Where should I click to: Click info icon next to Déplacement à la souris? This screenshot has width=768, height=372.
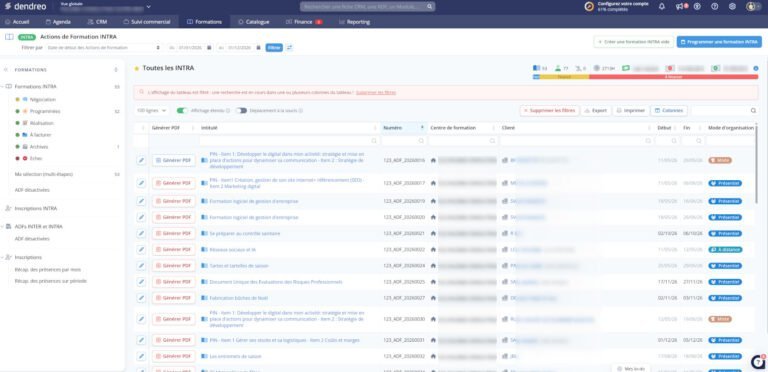[301, 111]
